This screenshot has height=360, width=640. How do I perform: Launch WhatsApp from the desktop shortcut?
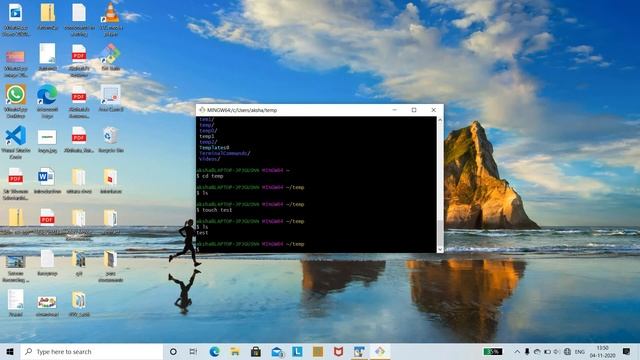[16, 101]
